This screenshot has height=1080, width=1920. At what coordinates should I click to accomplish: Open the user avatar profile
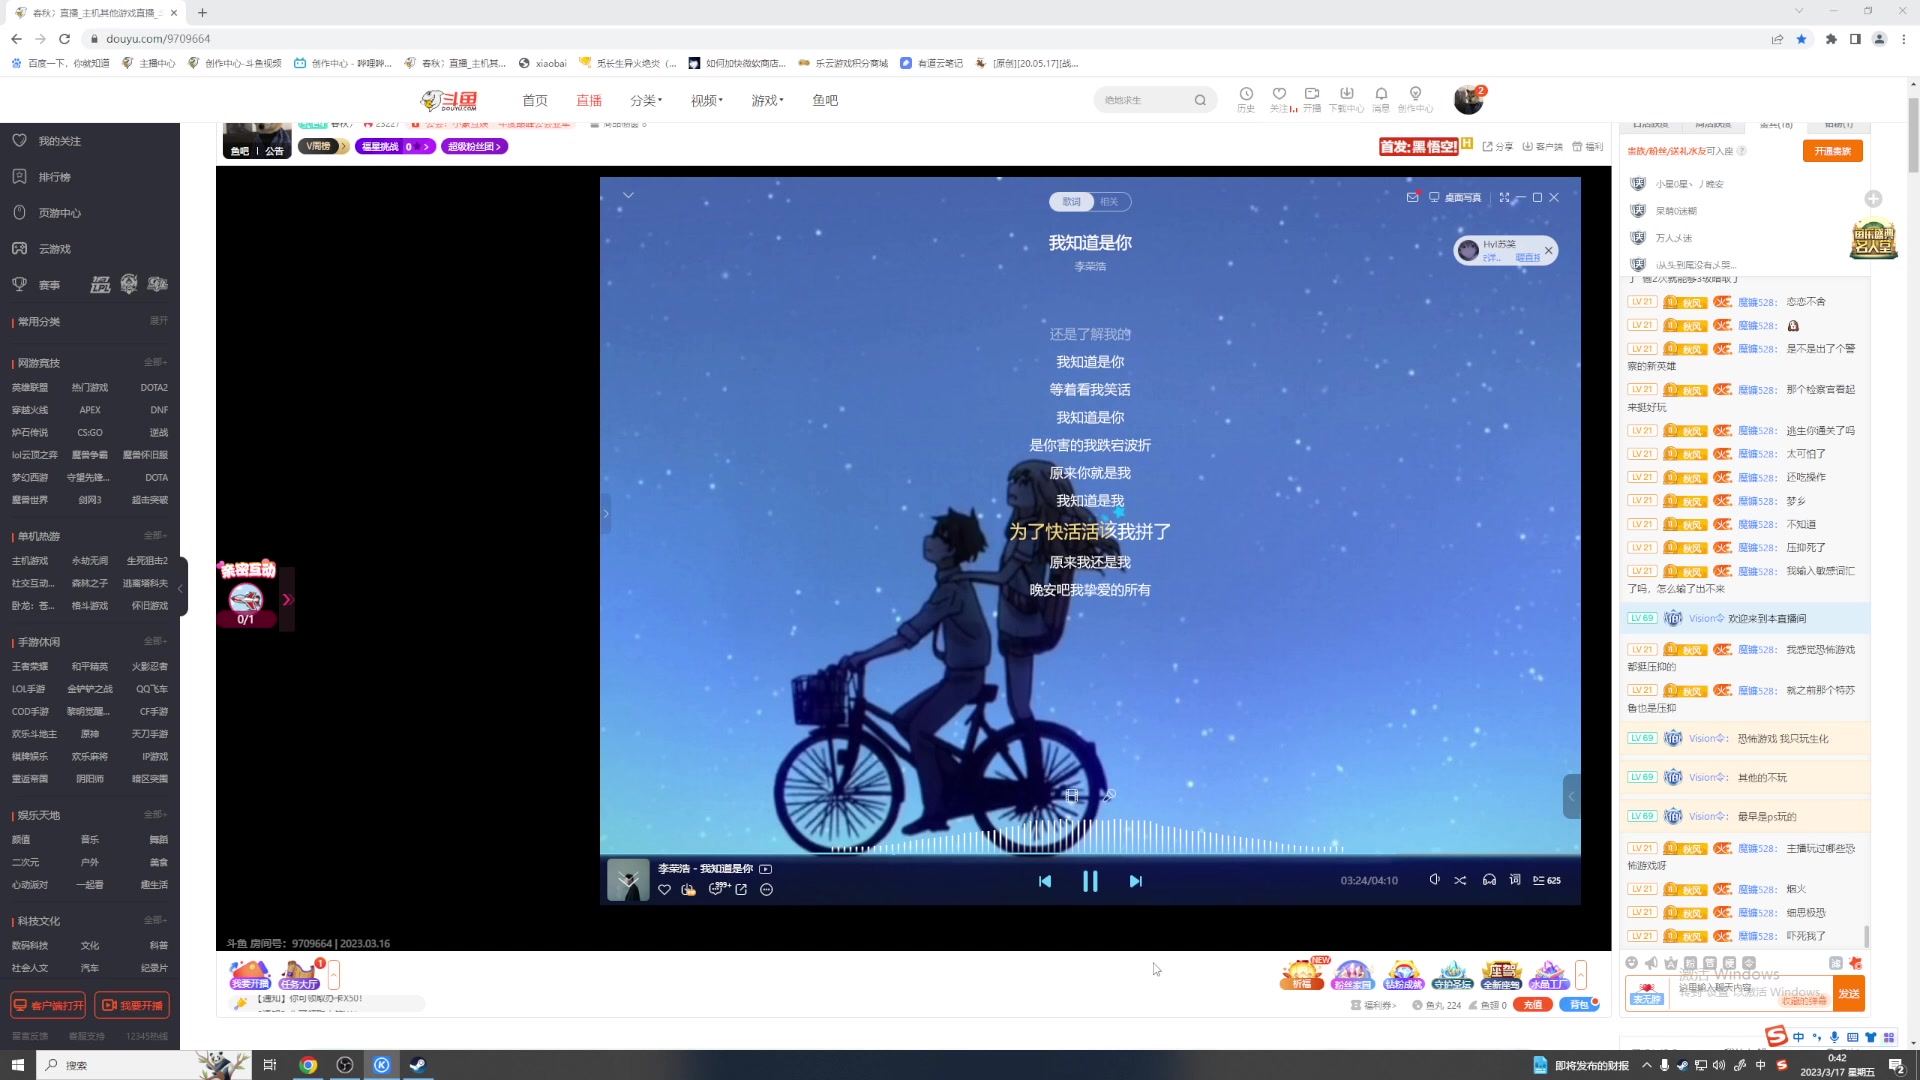pyautogui.click(x=1468, y=100)
